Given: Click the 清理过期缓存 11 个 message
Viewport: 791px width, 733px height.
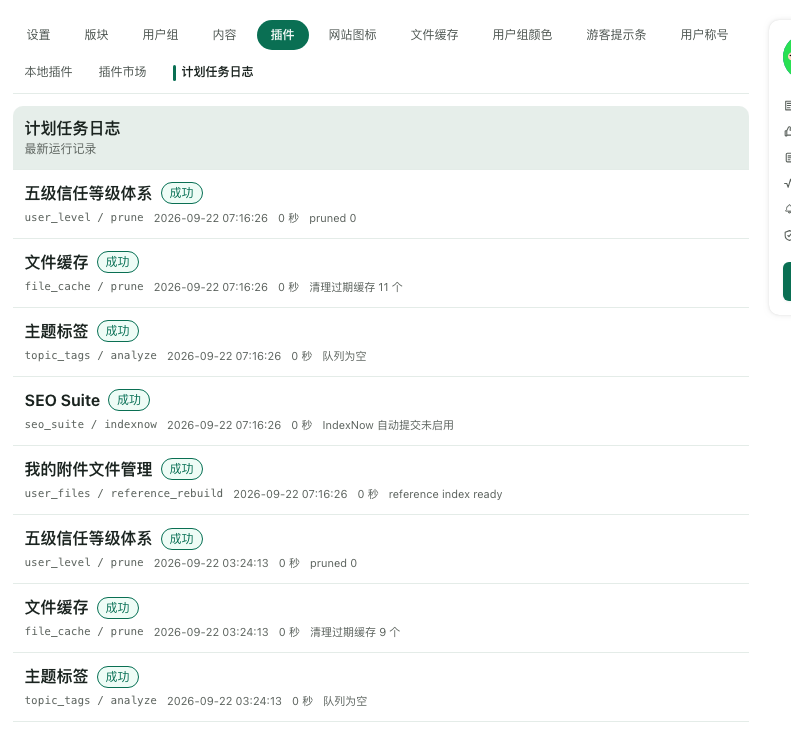Looking at the screenshot, I should pyautogui.click(x=356, y=287).
